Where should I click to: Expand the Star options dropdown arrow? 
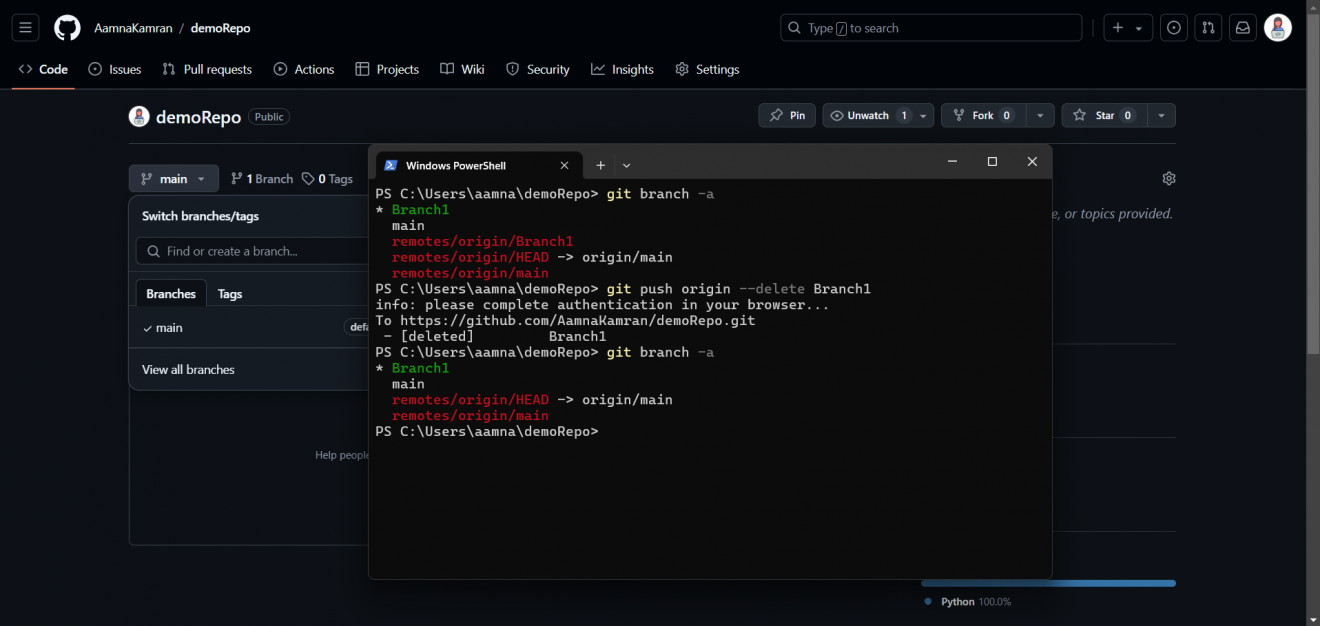click(x=1161, y=115)
